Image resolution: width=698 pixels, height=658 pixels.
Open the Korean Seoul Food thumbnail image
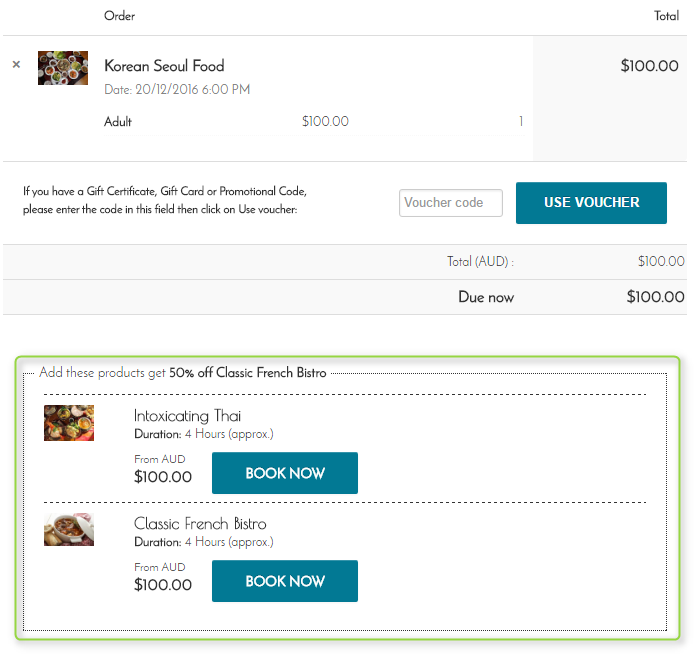tap(63, 68)
